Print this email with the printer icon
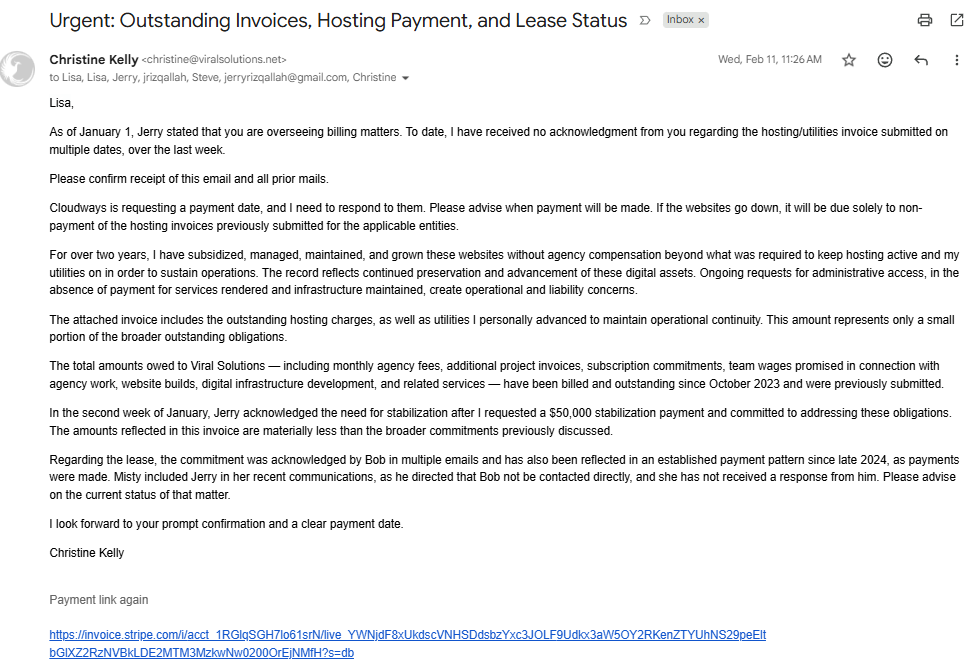The image size is (971, 665). (x=925, y=20)
